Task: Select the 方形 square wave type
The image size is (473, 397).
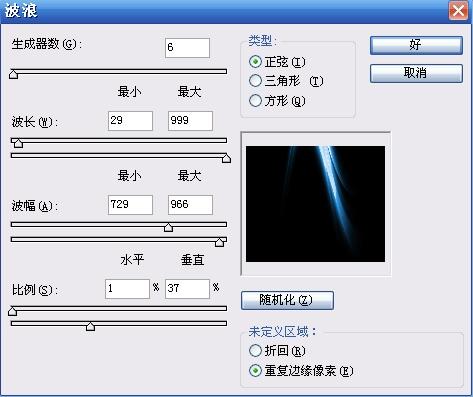Action: pyautogui.click(x=277, y=101)
